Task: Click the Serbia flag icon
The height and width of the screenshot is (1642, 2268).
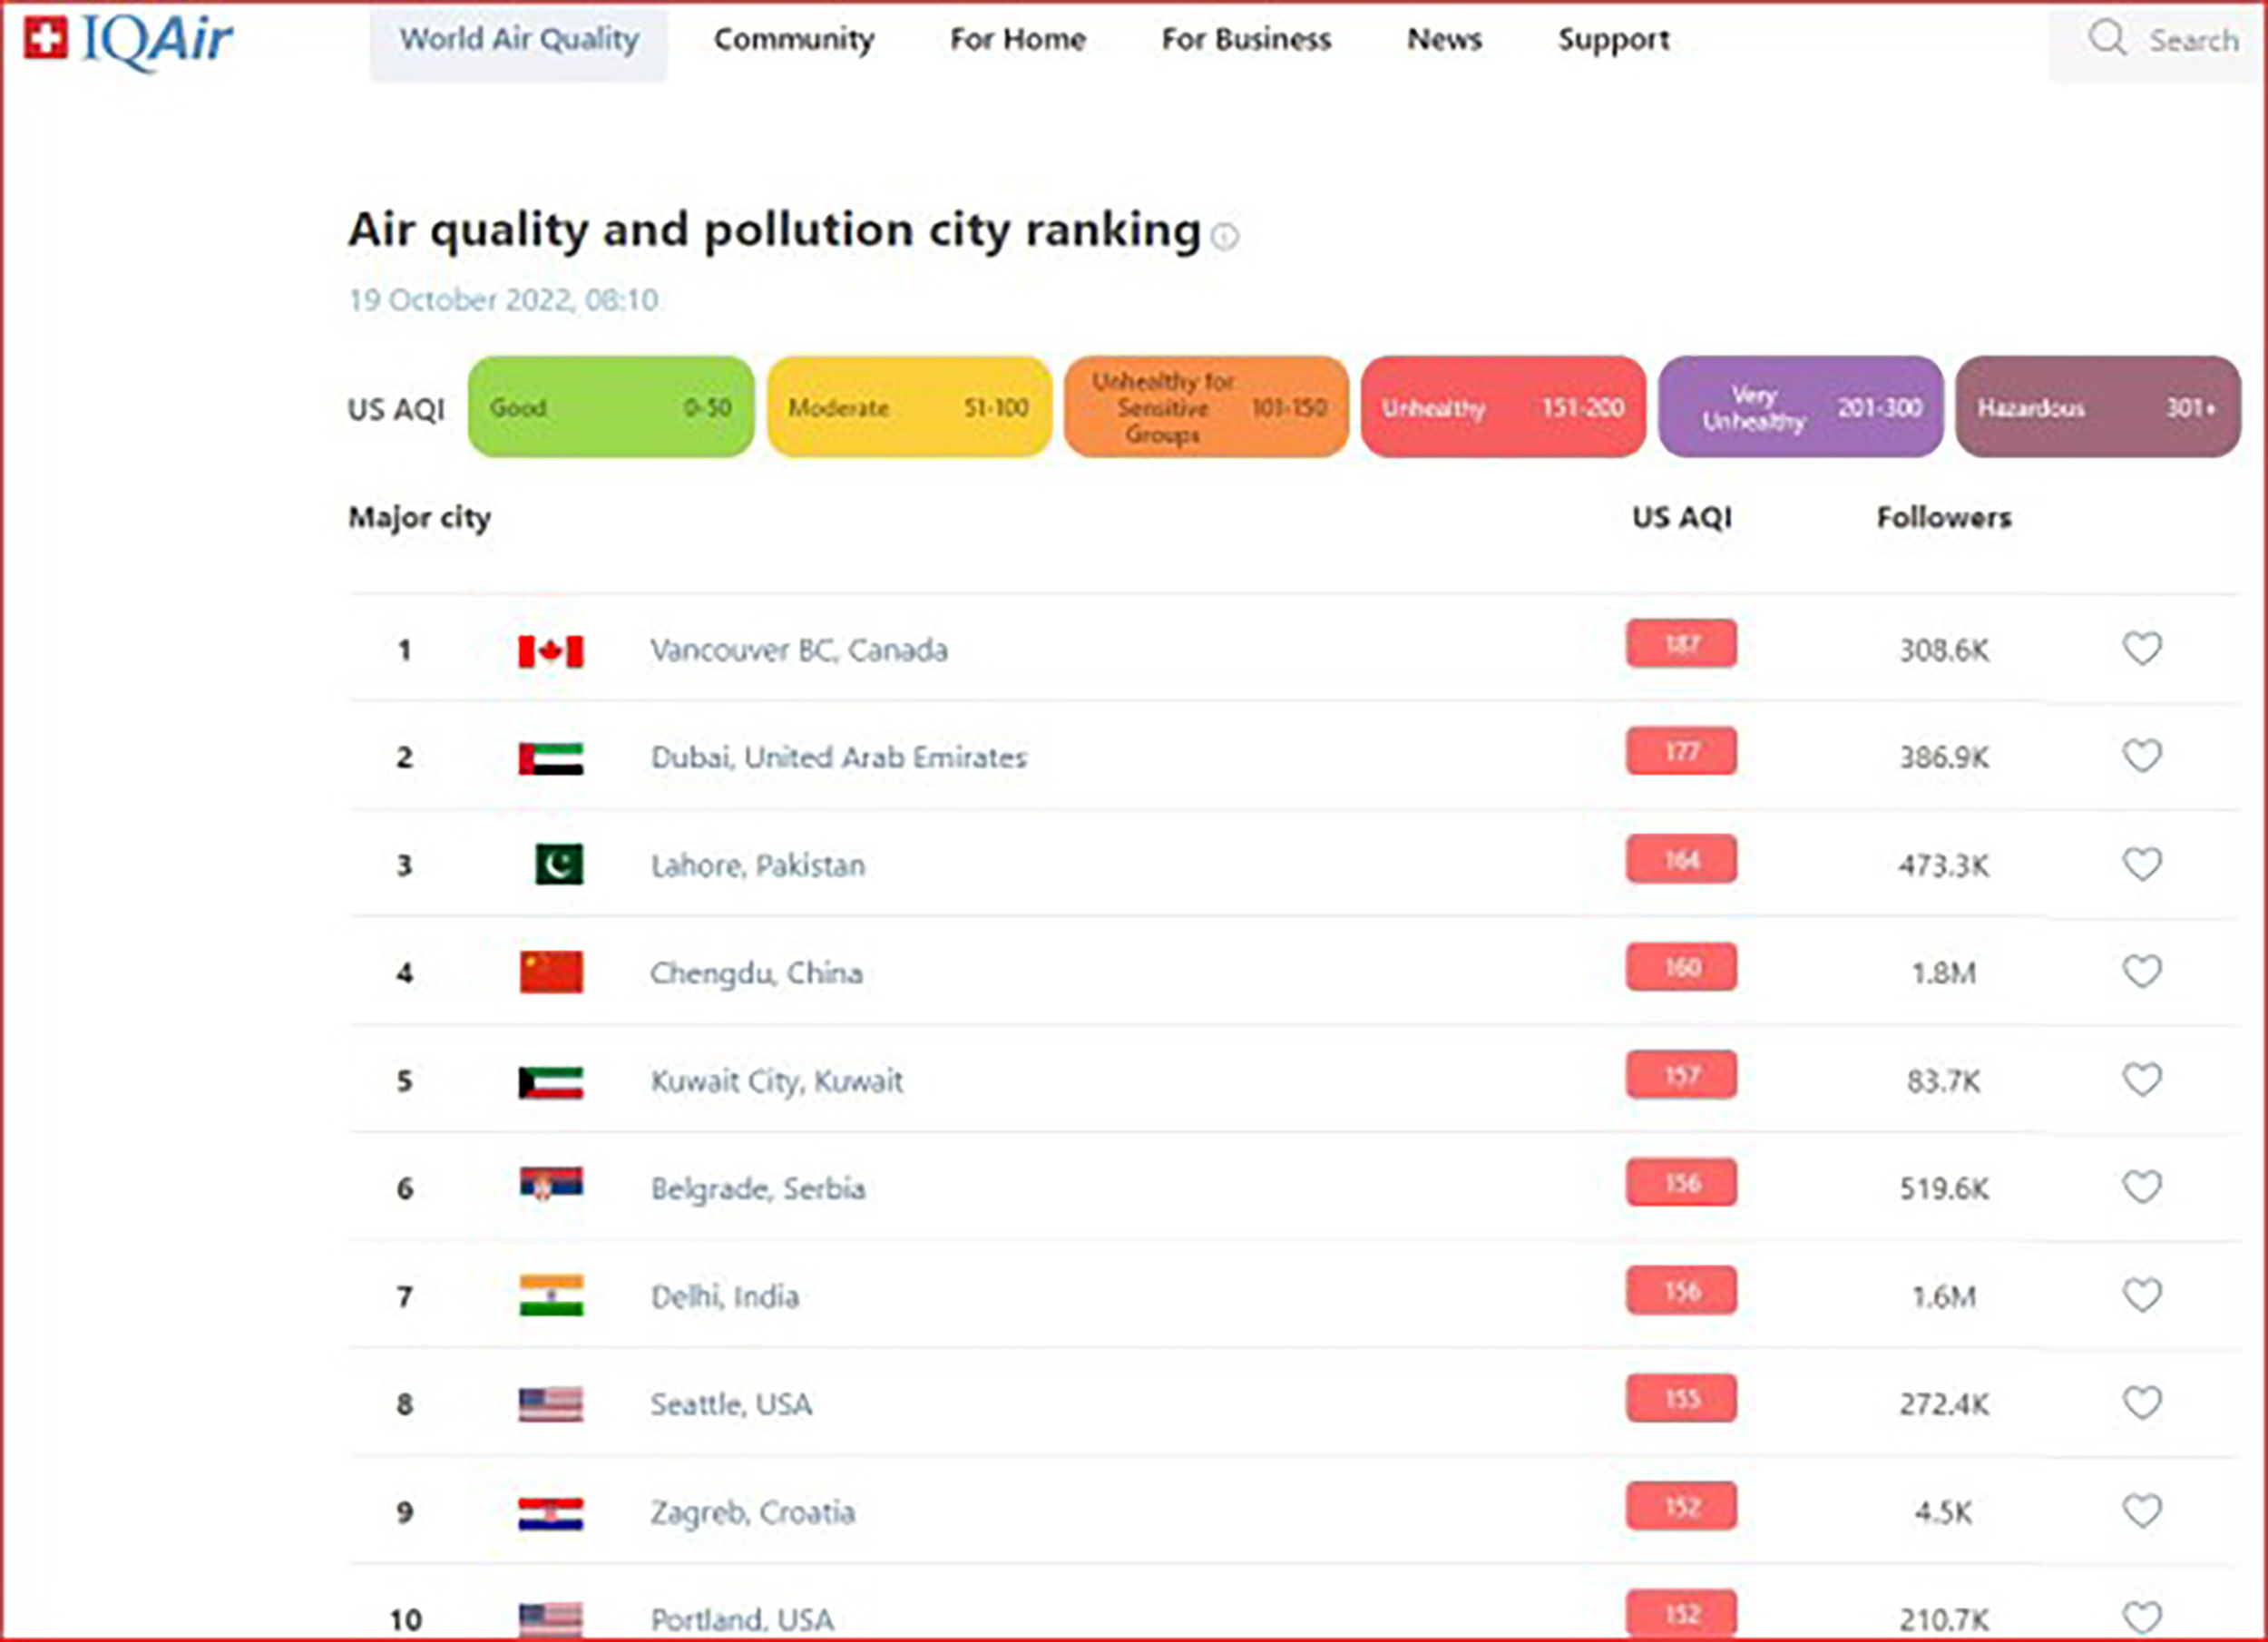Action: [x=551, y=1184]
